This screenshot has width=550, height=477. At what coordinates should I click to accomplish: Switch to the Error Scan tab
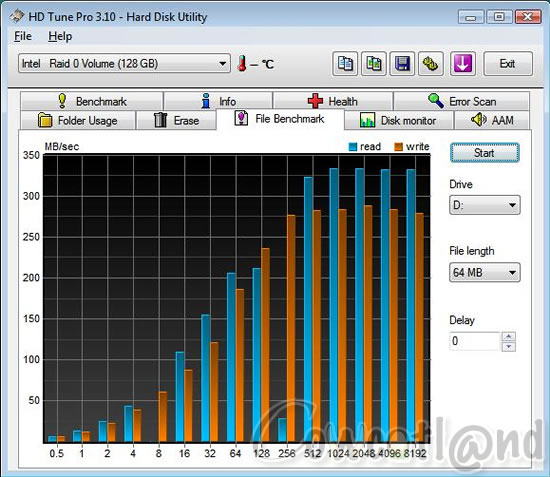click(461, 101)
